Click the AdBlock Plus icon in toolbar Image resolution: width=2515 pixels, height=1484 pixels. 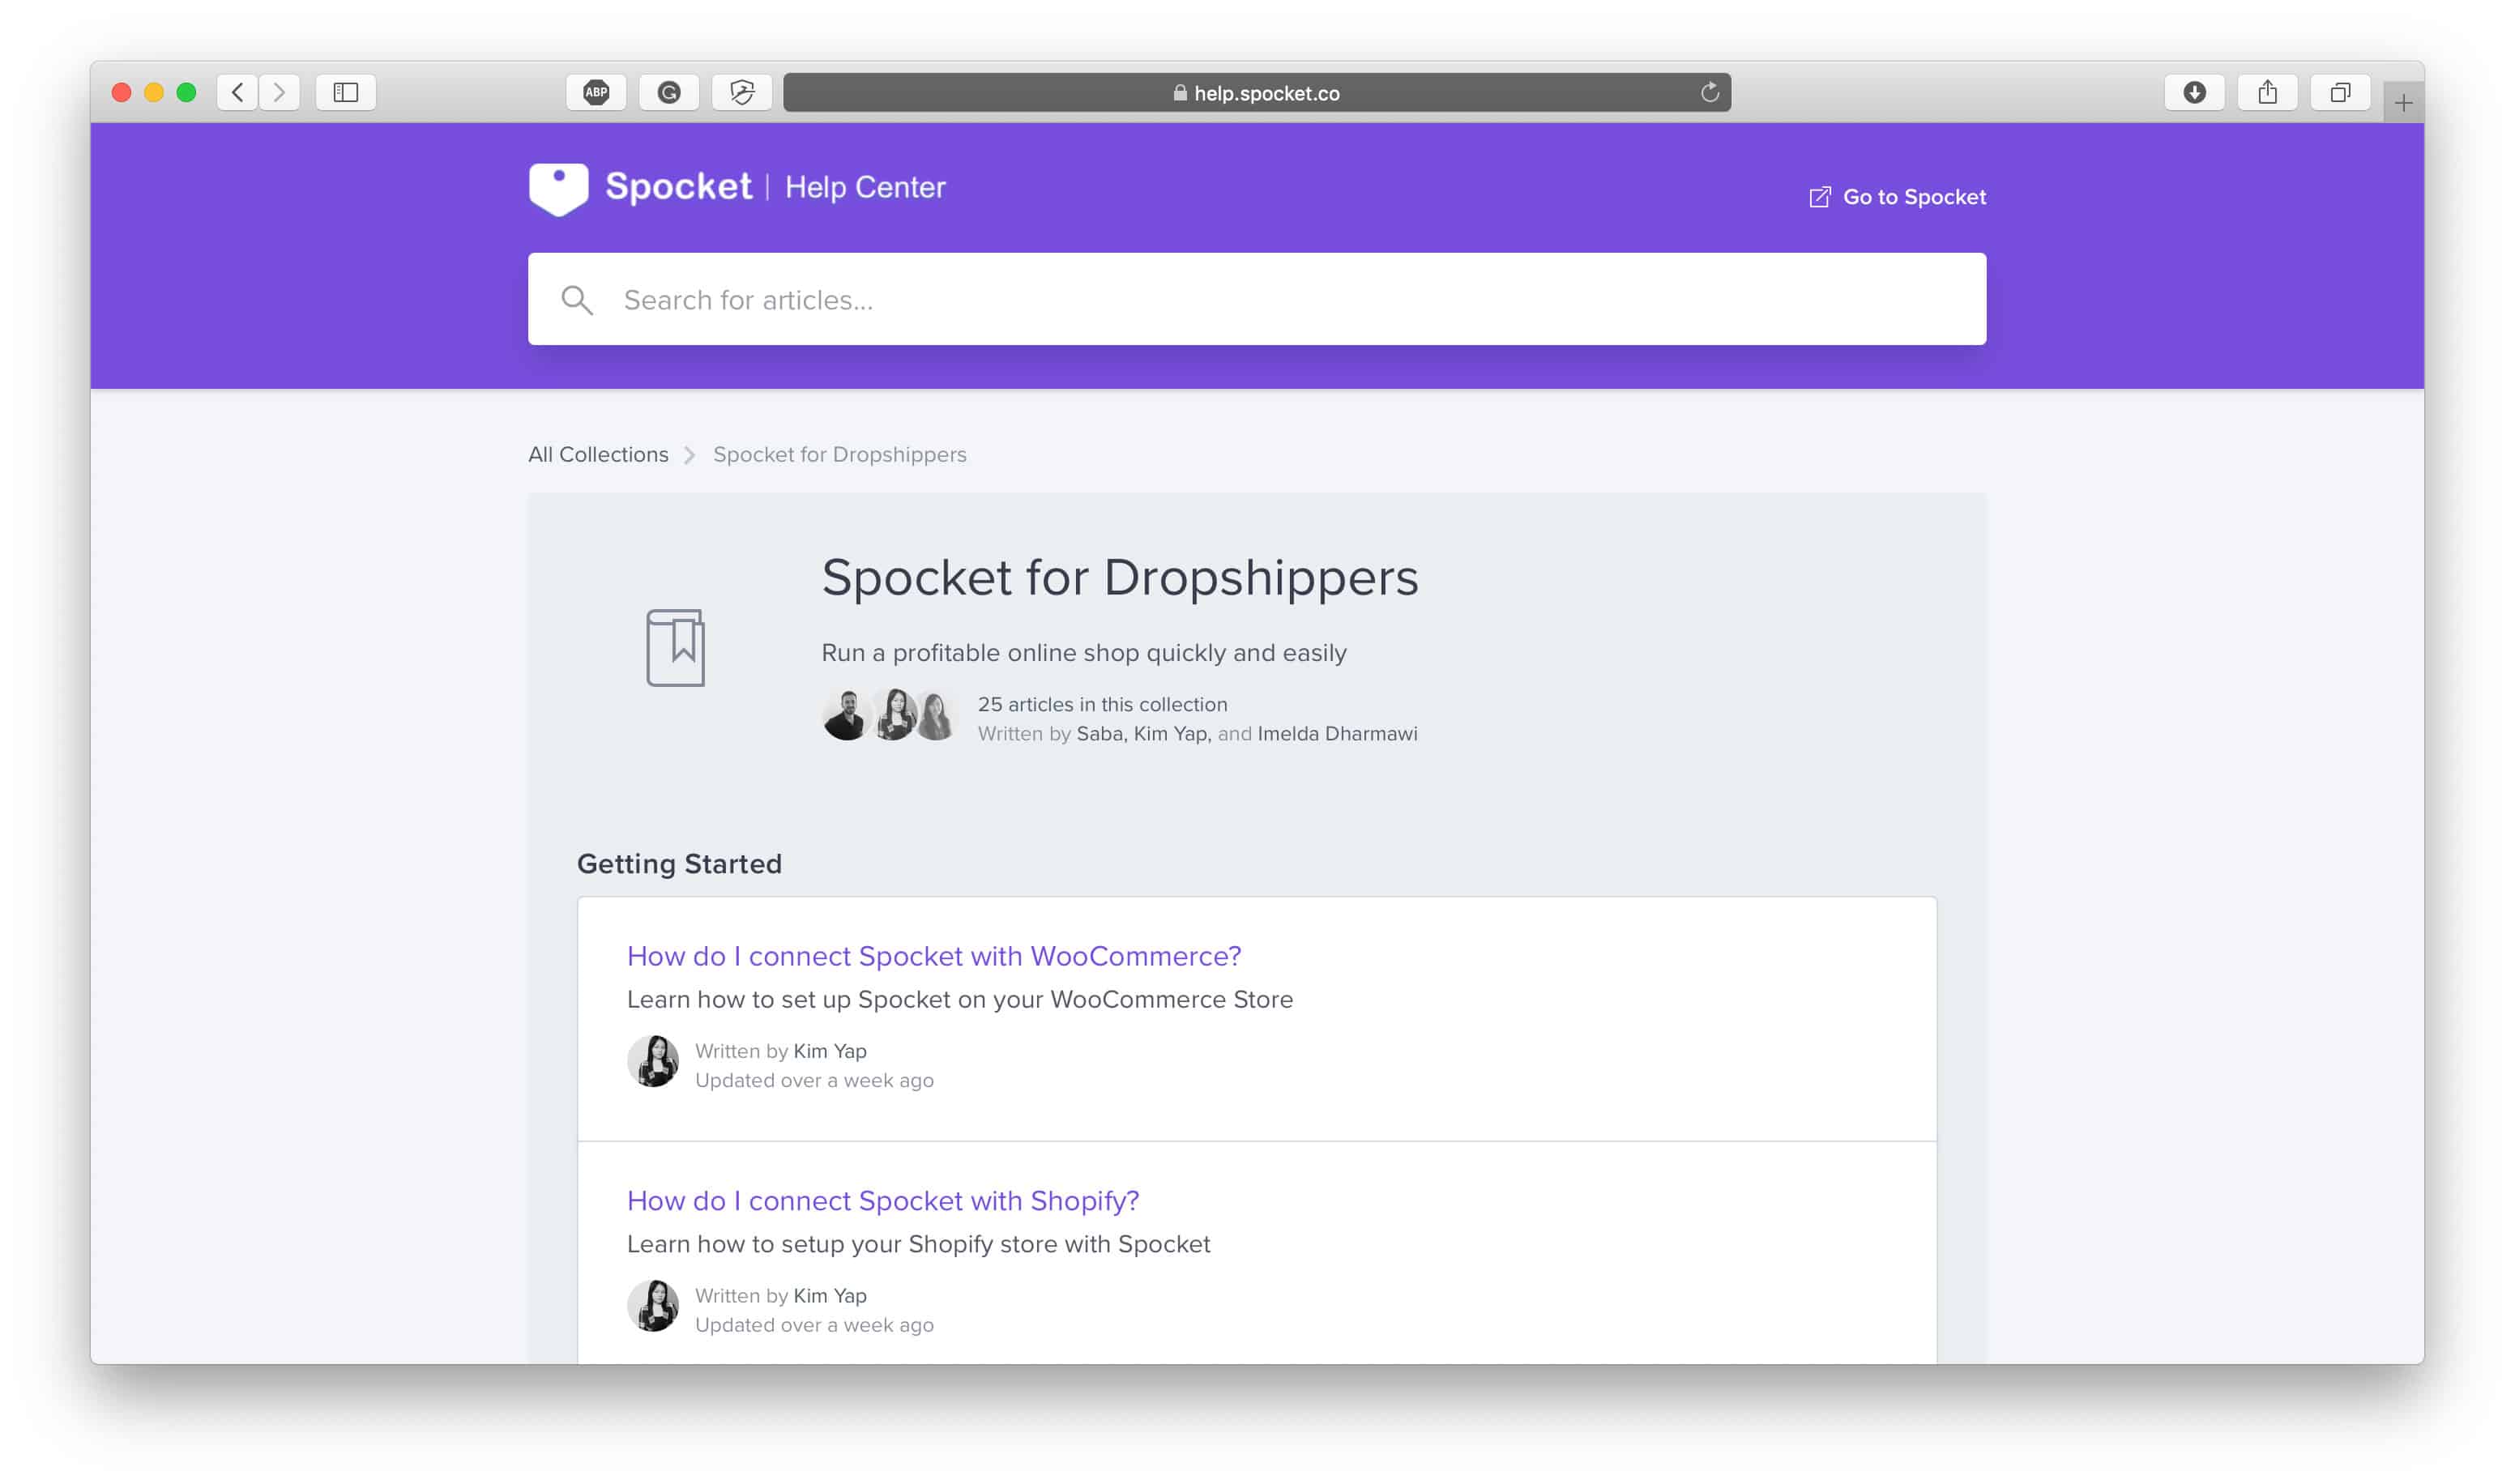coord(596,90)
